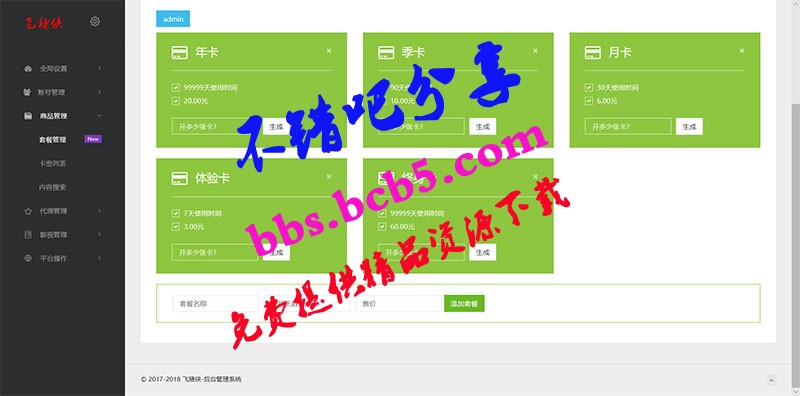
Task: Close the 年卡 package card
Action: 329,51
